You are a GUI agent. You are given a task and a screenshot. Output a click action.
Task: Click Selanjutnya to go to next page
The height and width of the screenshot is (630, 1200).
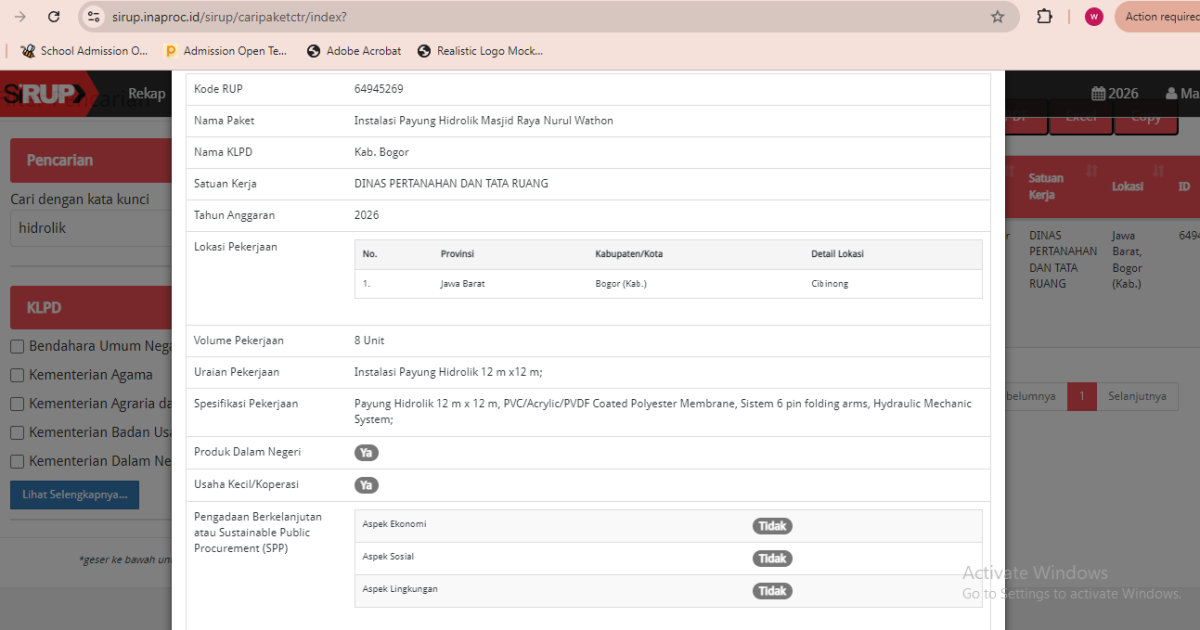1137,396
